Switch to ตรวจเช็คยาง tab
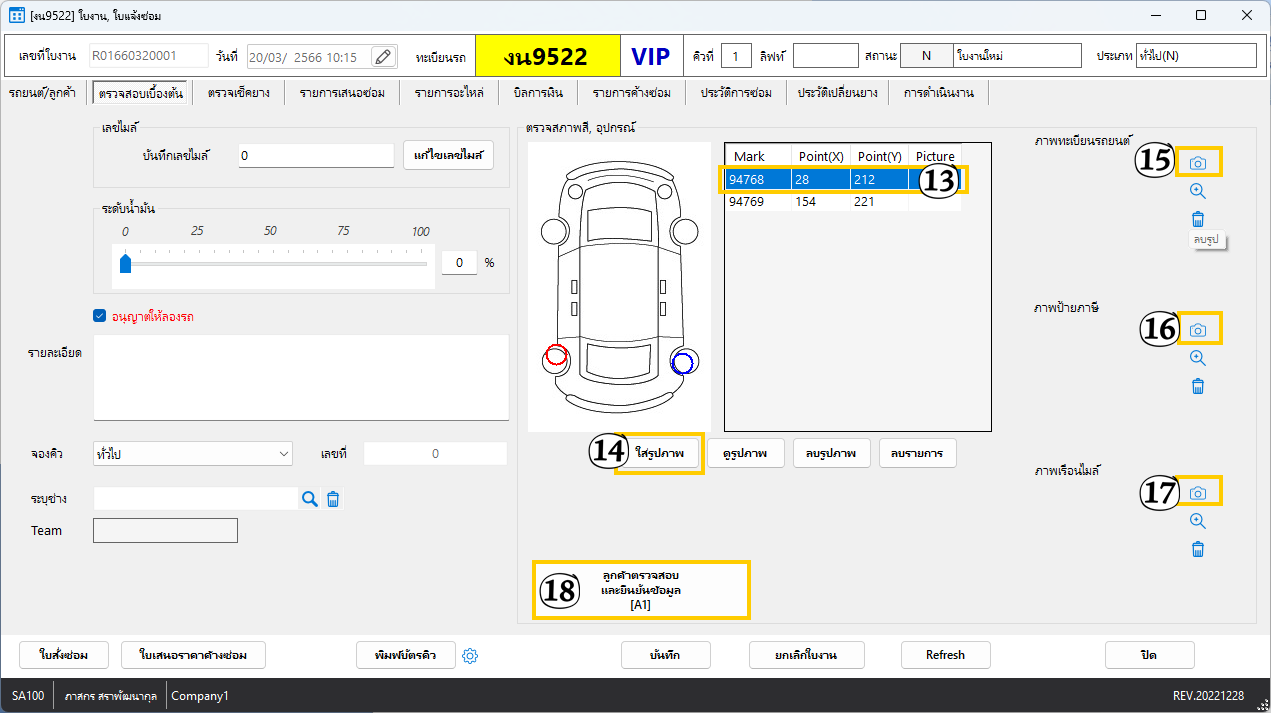The image size is (1271, 713). click(239, 93)
